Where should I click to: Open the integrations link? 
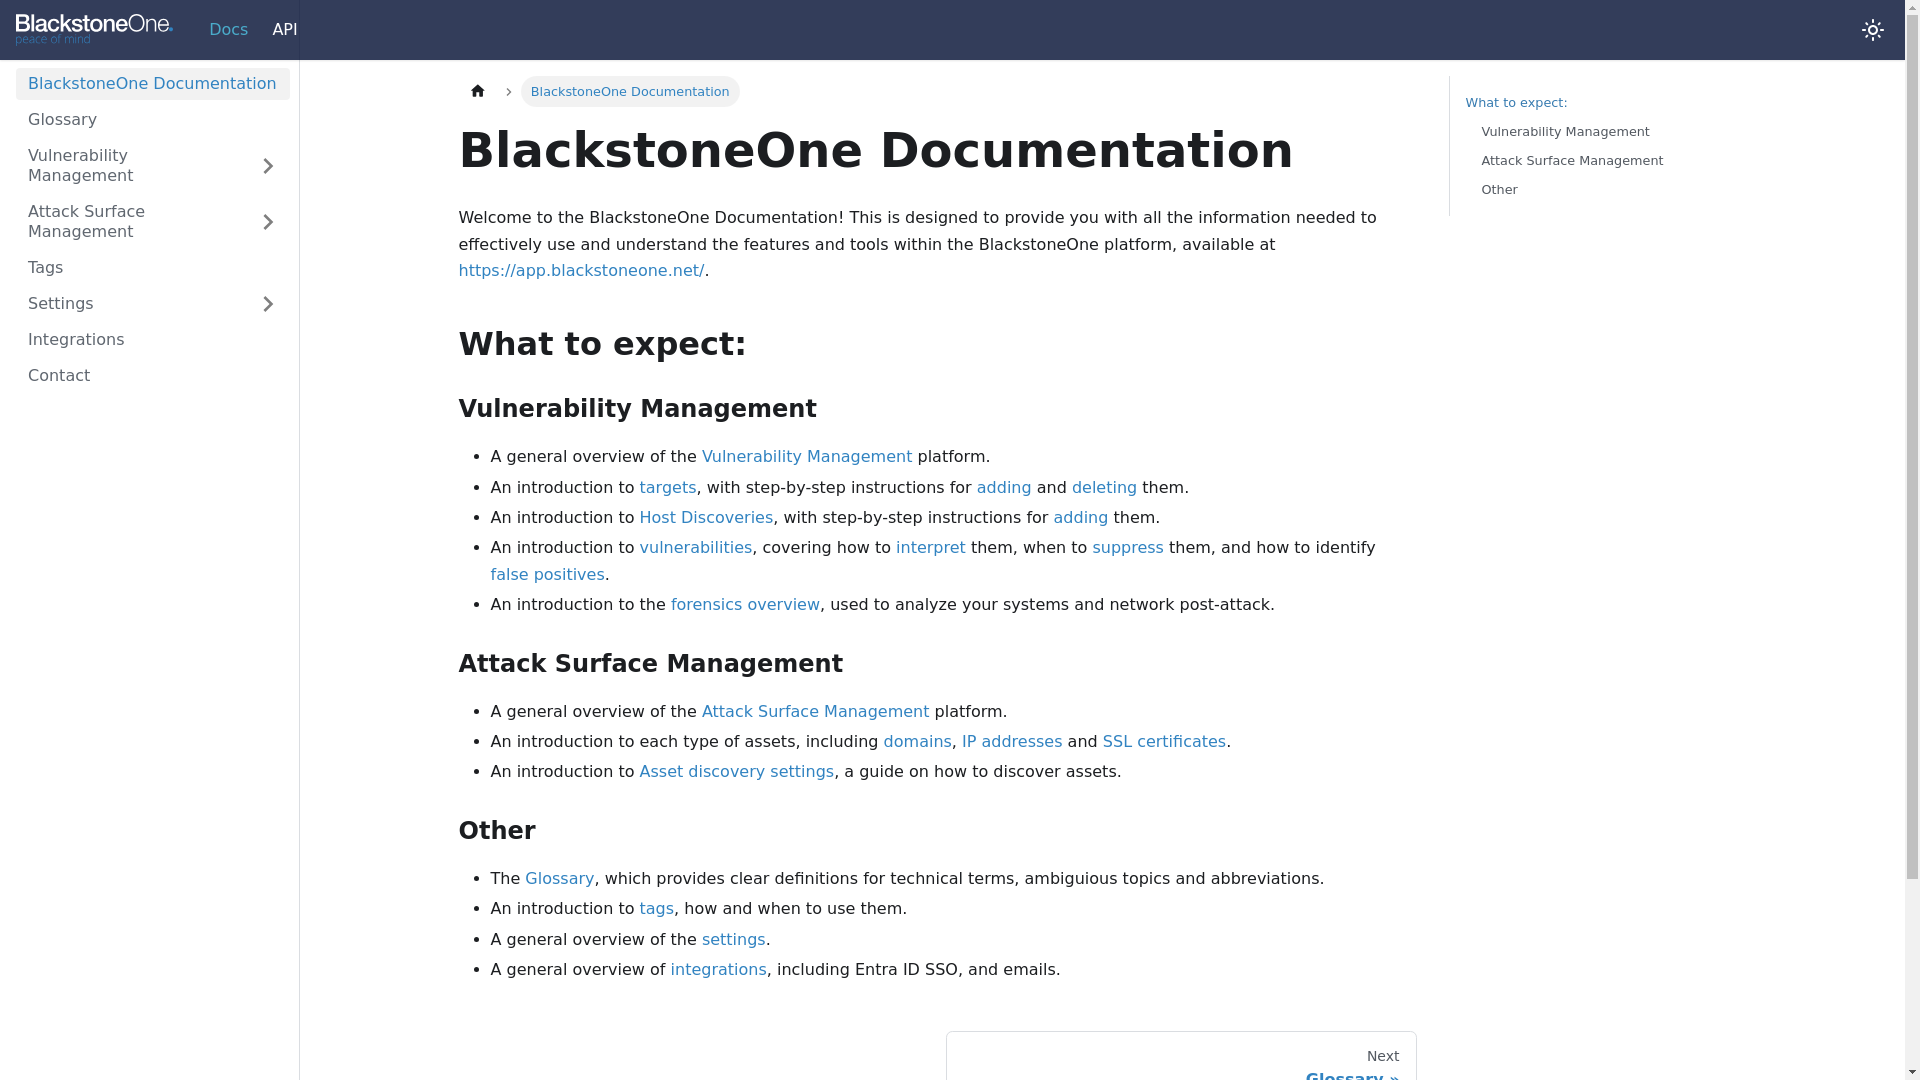point(719,970)
